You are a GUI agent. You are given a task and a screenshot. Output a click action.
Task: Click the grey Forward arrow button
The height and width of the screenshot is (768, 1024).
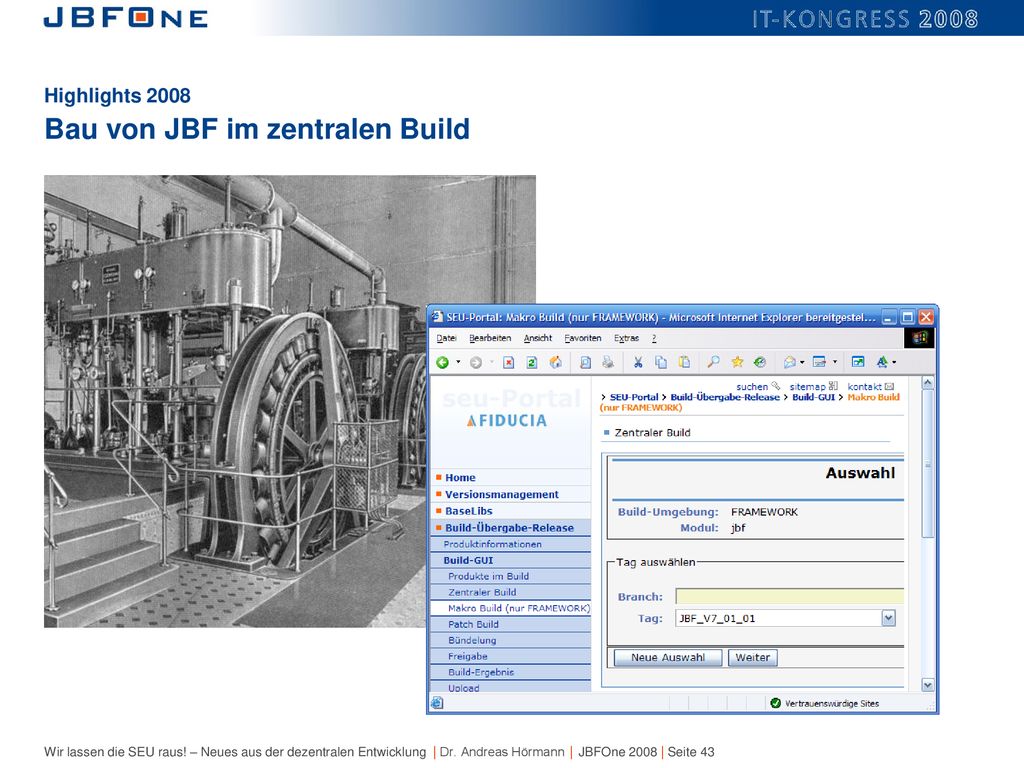476,362
